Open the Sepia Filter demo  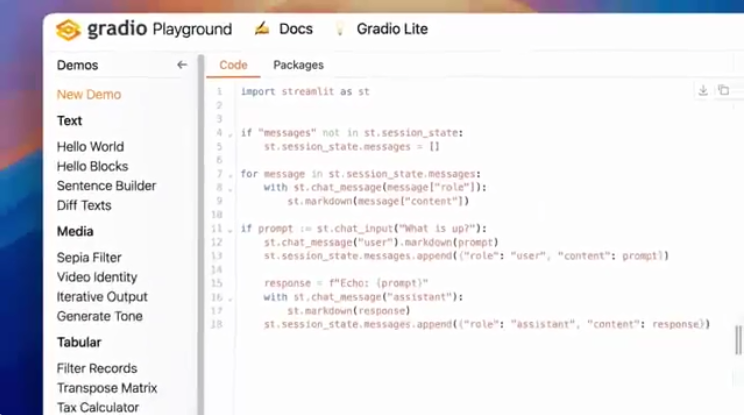pyautogui.click(x=89, y=258)
